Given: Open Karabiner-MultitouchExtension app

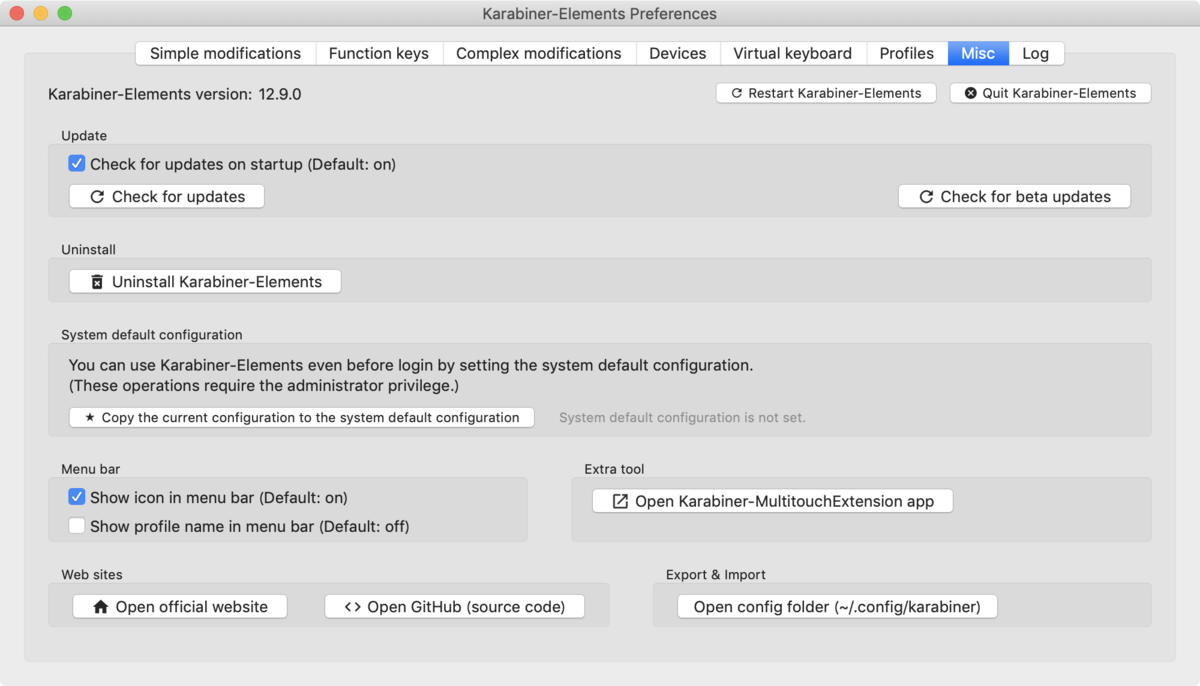Looking at the screenshot, I should [x=773, y=501].
